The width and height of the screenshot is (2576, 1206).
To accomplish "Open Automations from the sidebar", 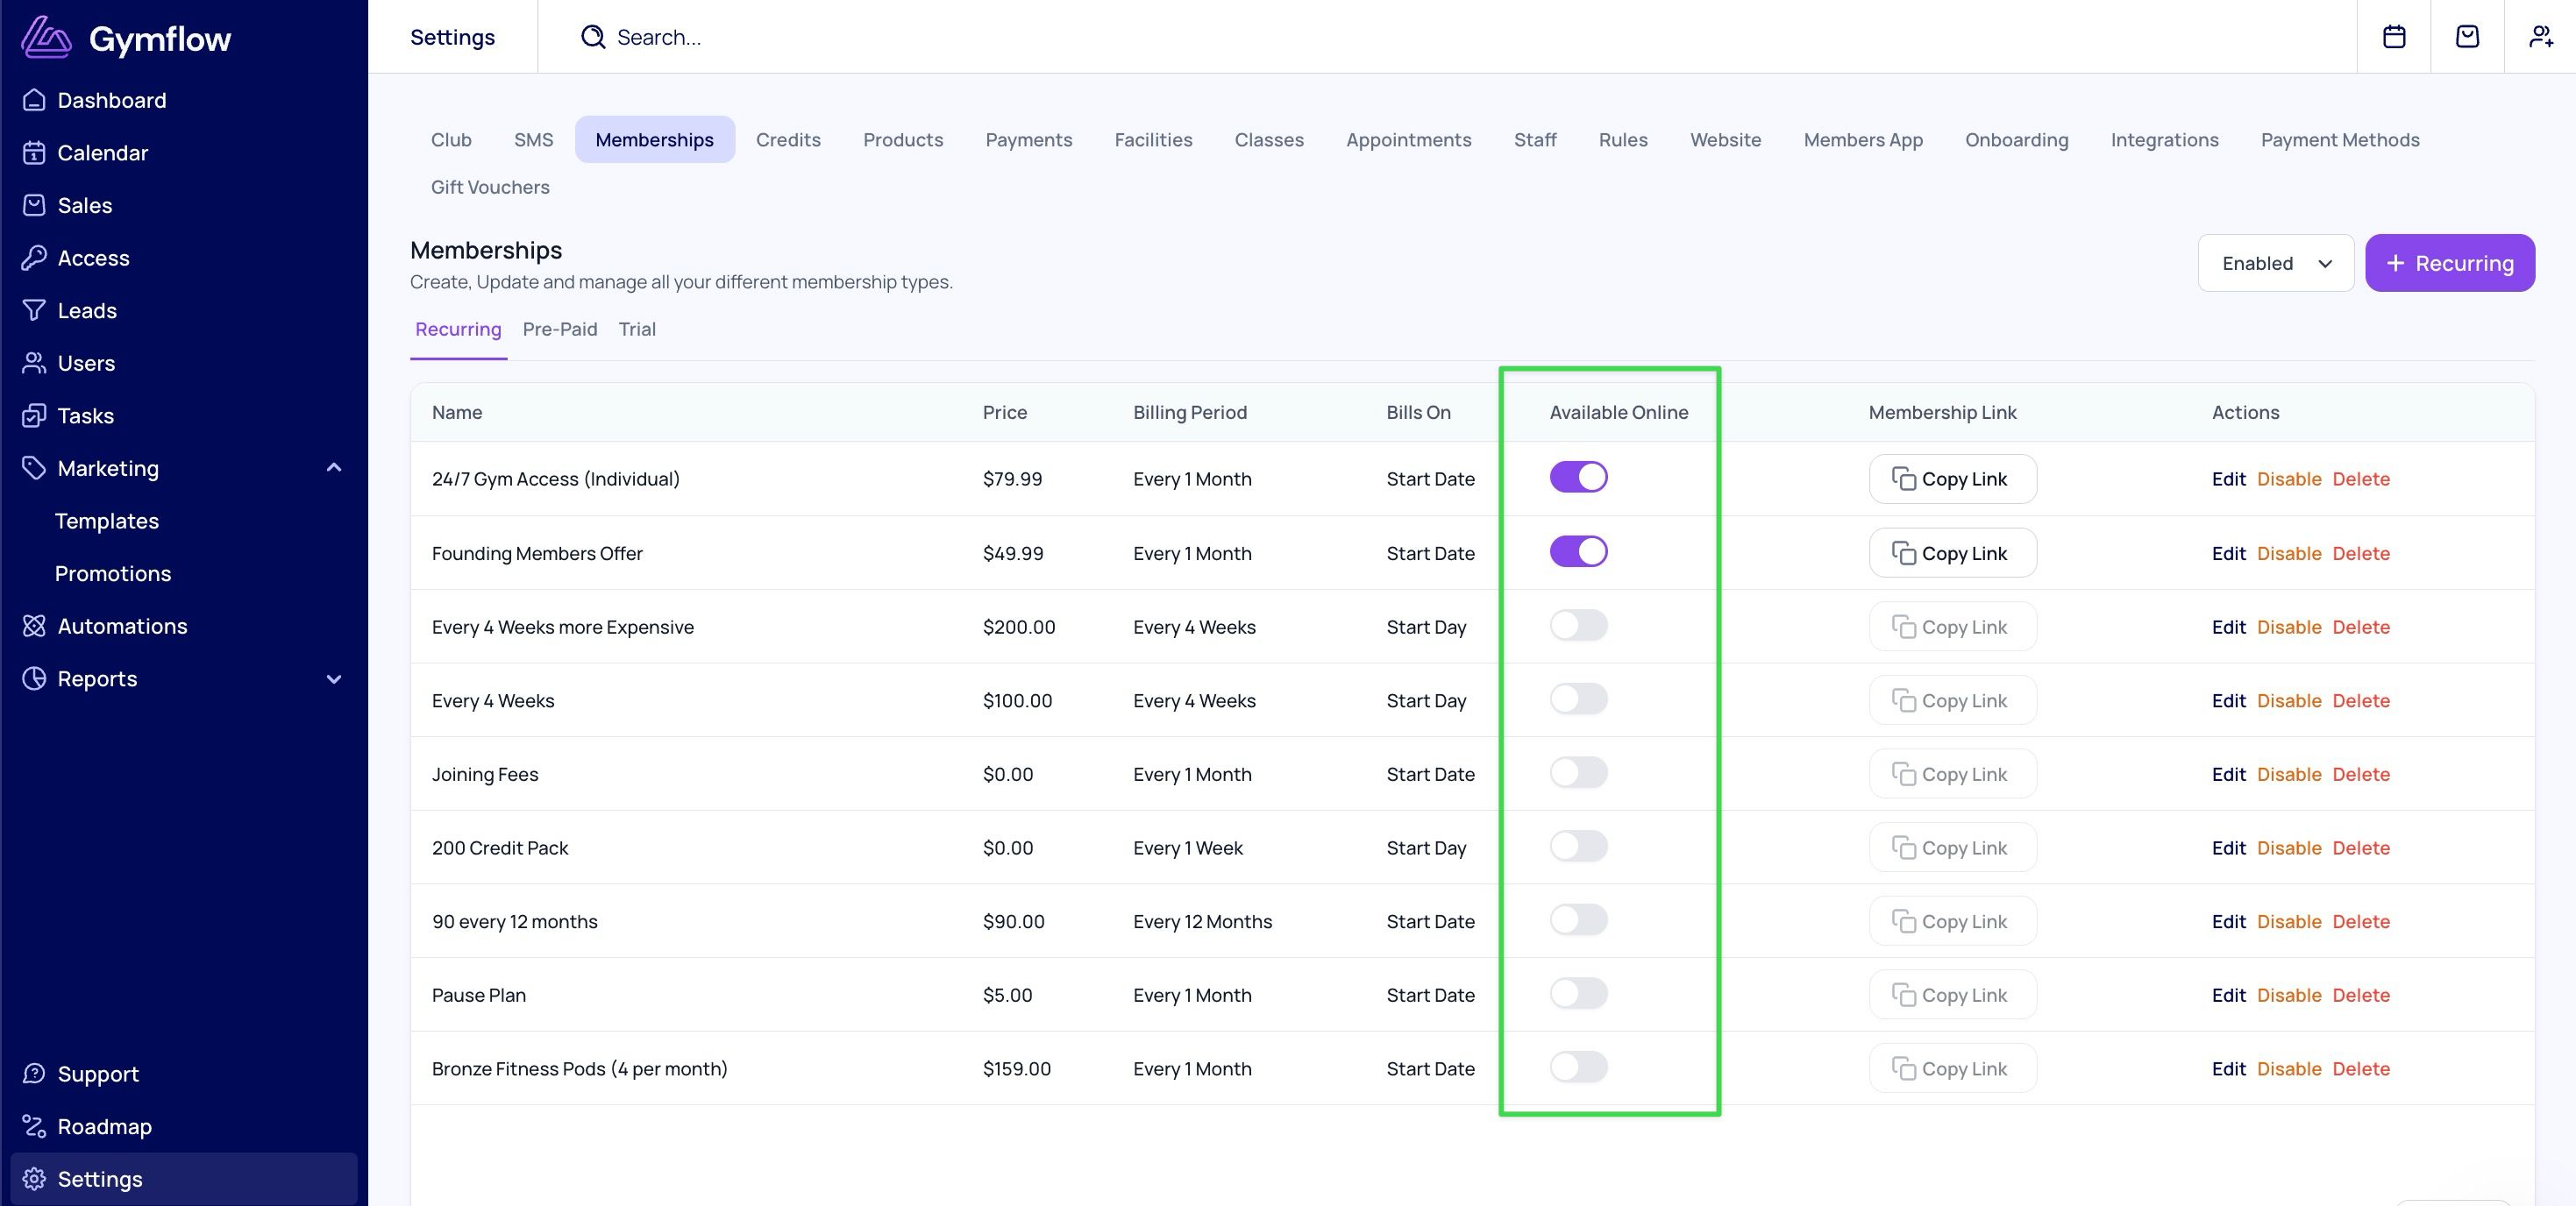I will pos(122,626).
